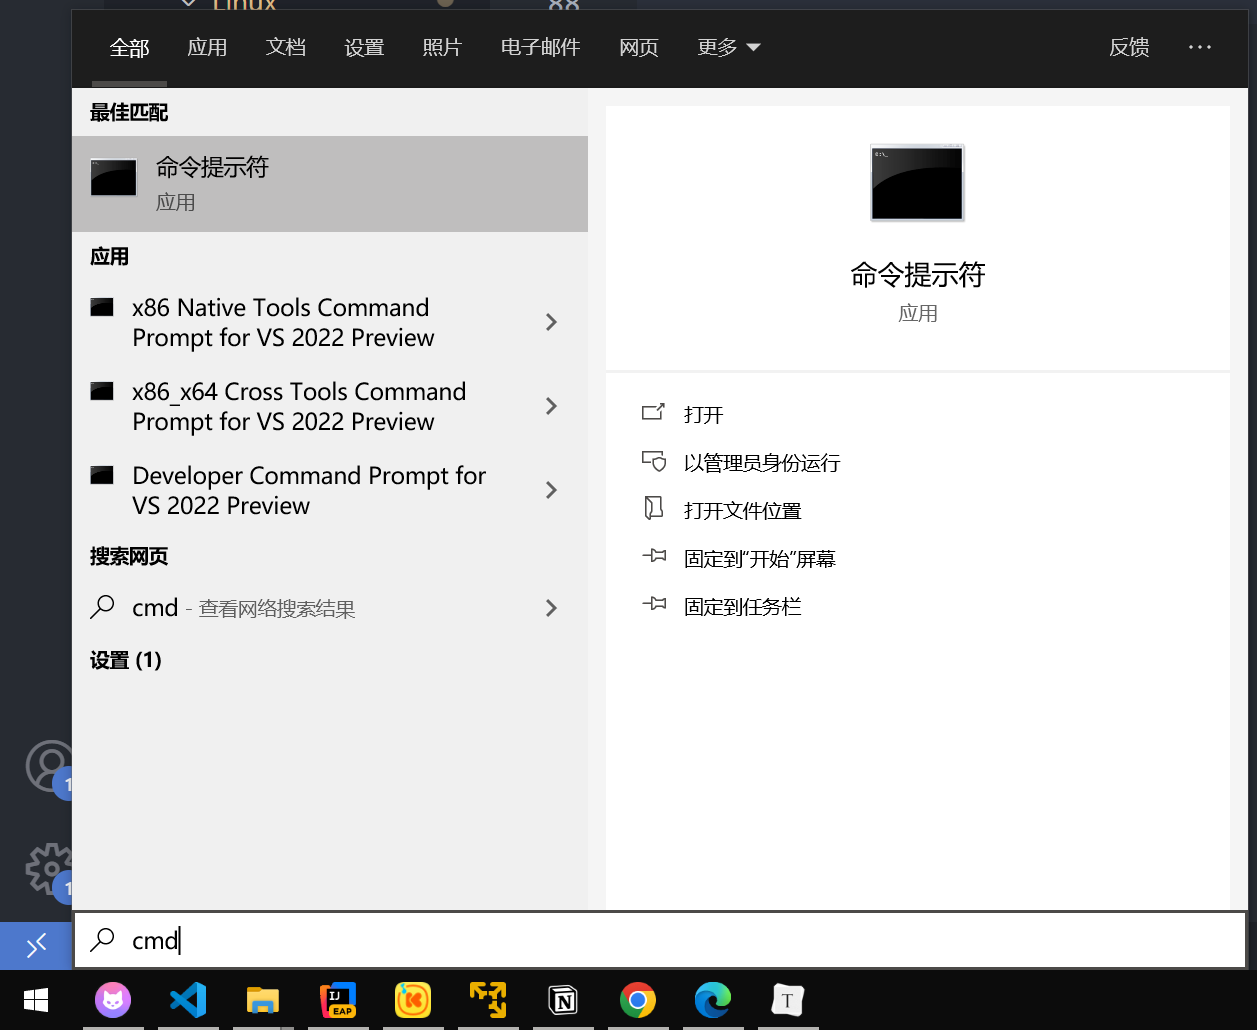The image size is (1257, 1030).
Task: Click the Visual Studio Code taskbar icon
Action: [188, 999]
